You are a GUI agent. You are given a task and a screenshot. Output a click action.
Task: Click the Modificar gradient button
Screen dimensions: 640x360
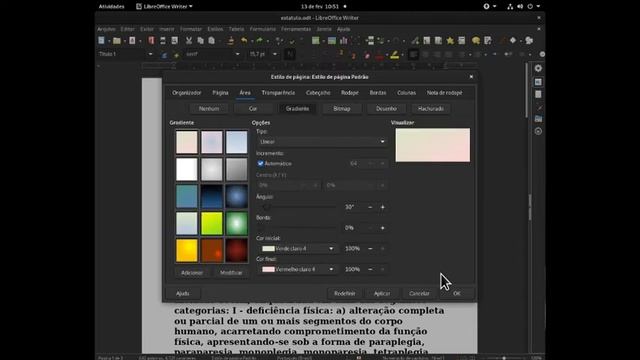coord(231,273)
